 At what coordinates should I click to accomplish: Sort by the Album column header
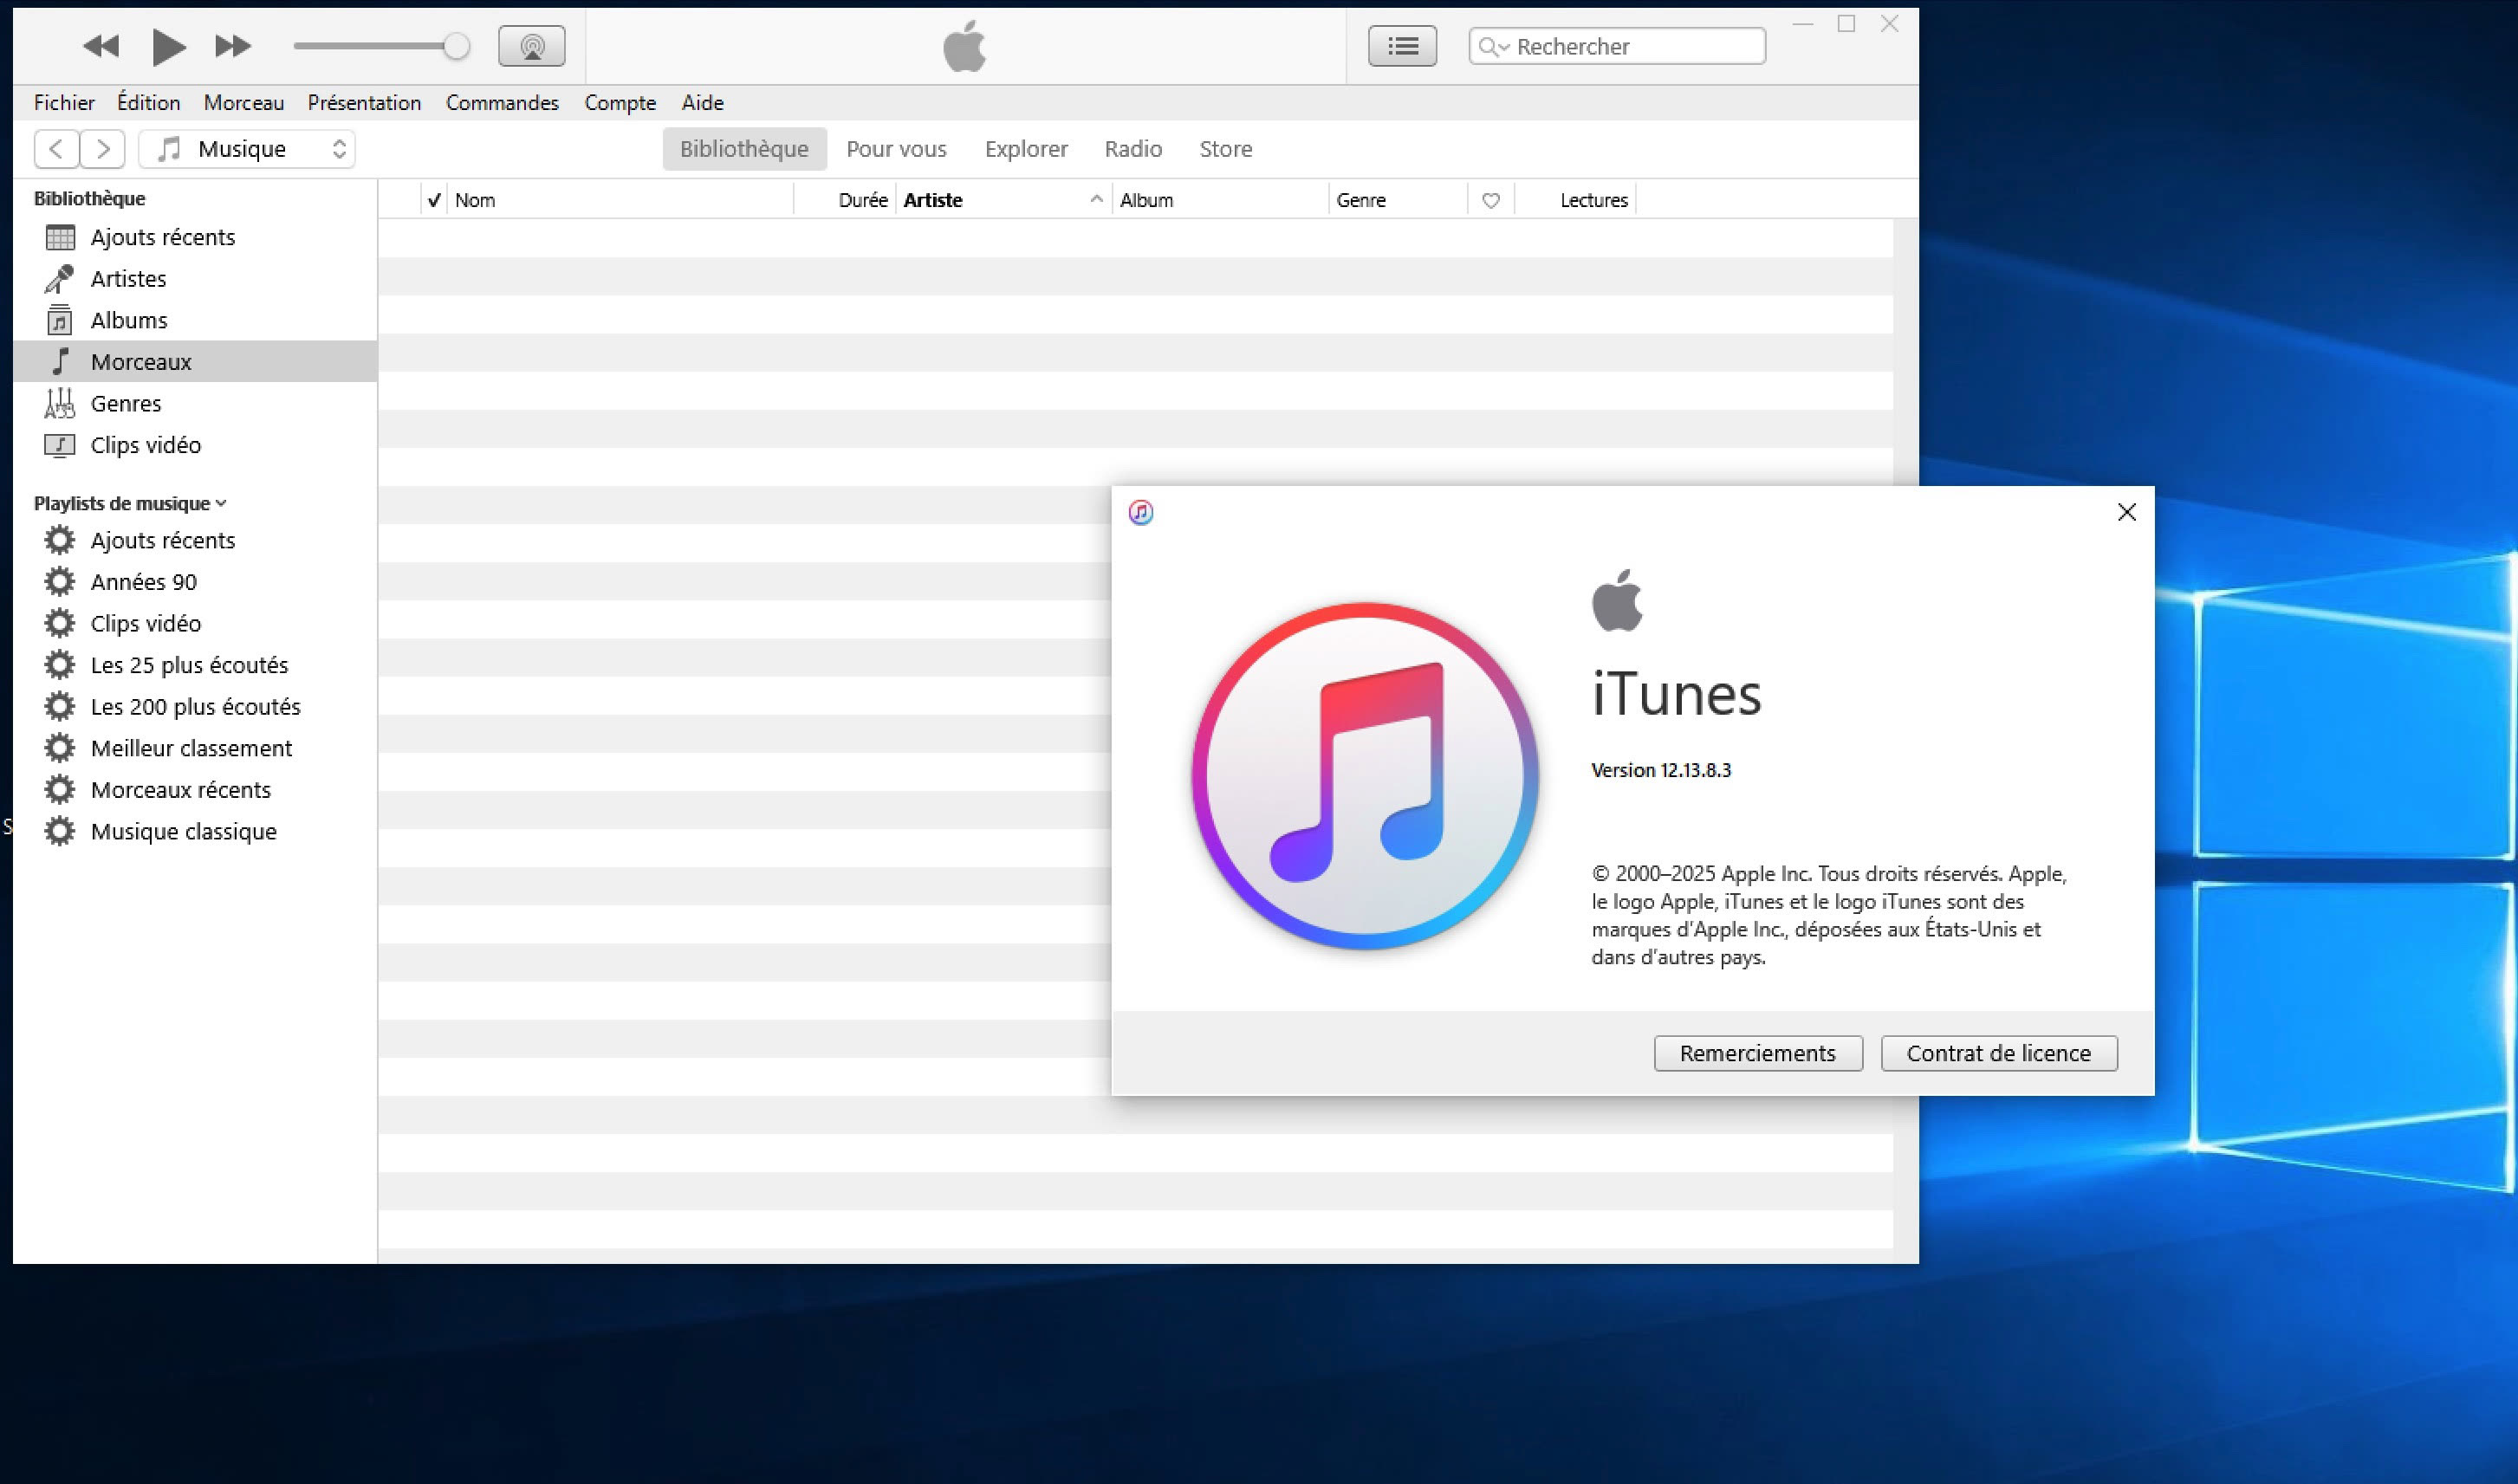coord(1220,200)
